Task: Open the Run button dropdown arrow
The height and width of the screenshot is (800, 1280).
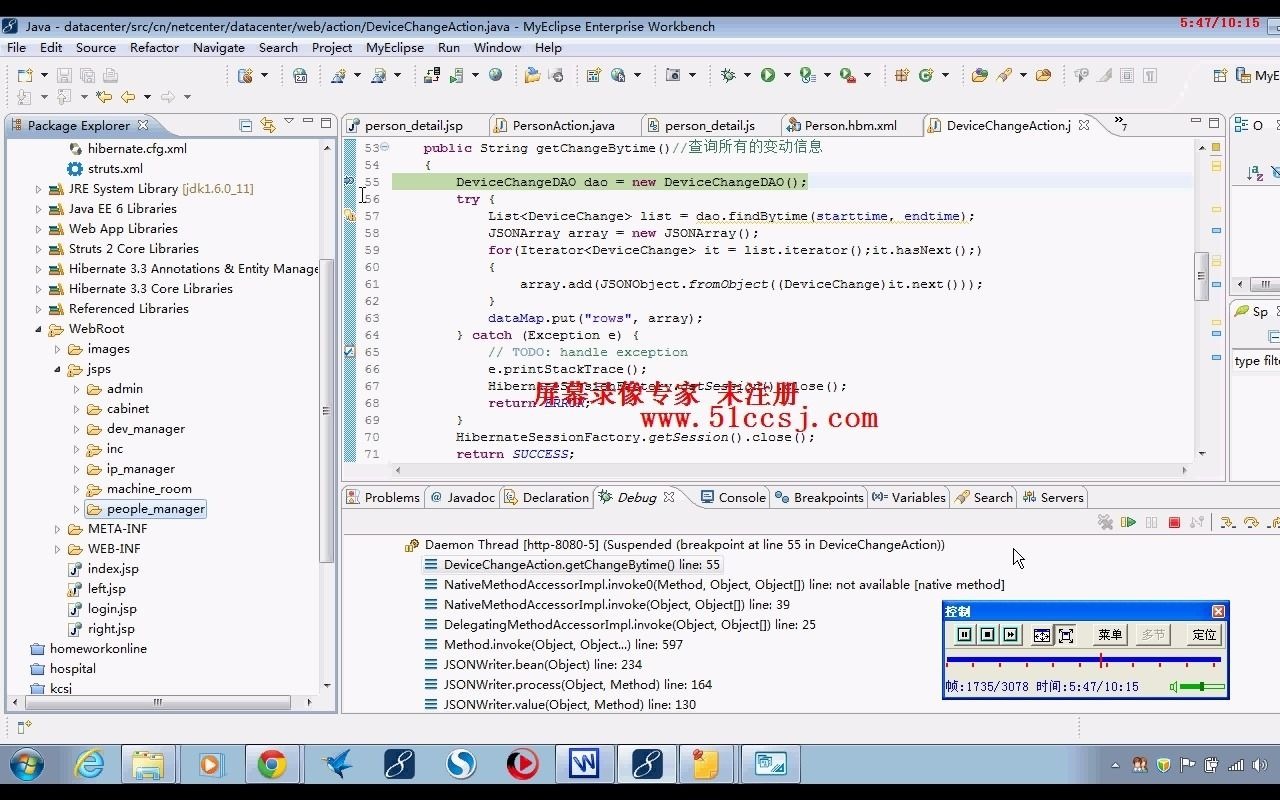Action: [x=789, y=75]
